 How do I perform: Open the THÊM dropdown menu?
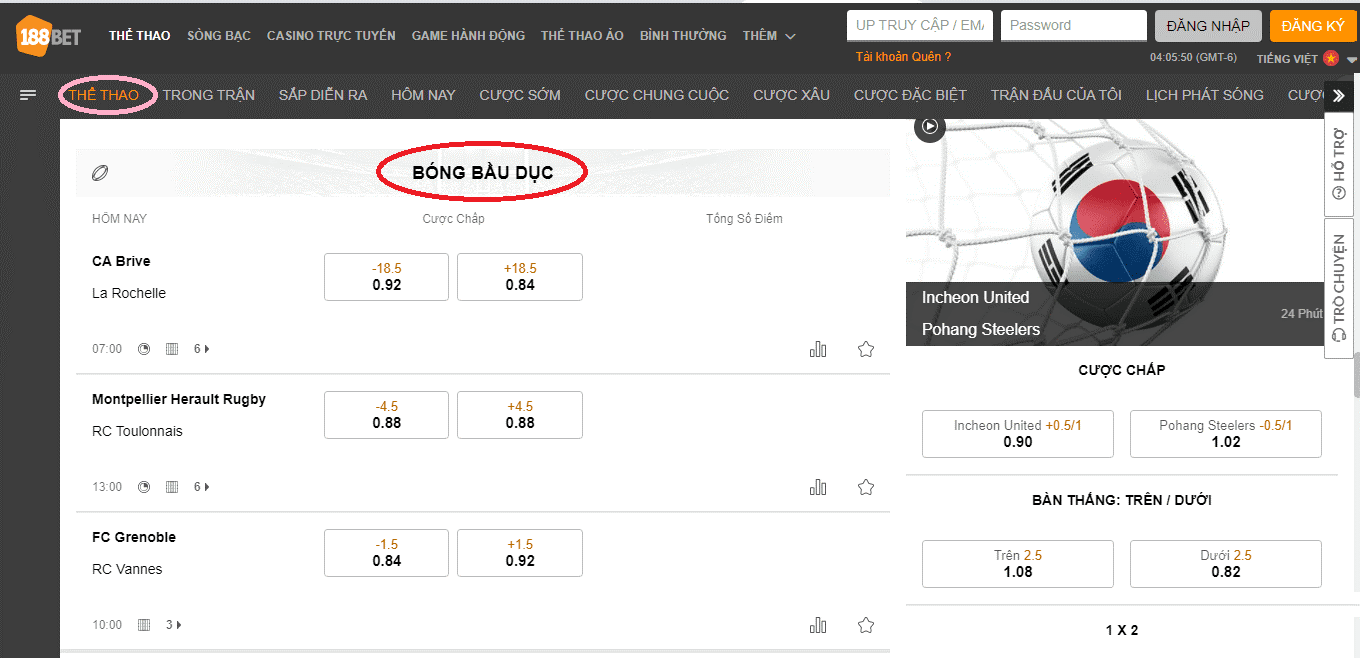point(769,36)
